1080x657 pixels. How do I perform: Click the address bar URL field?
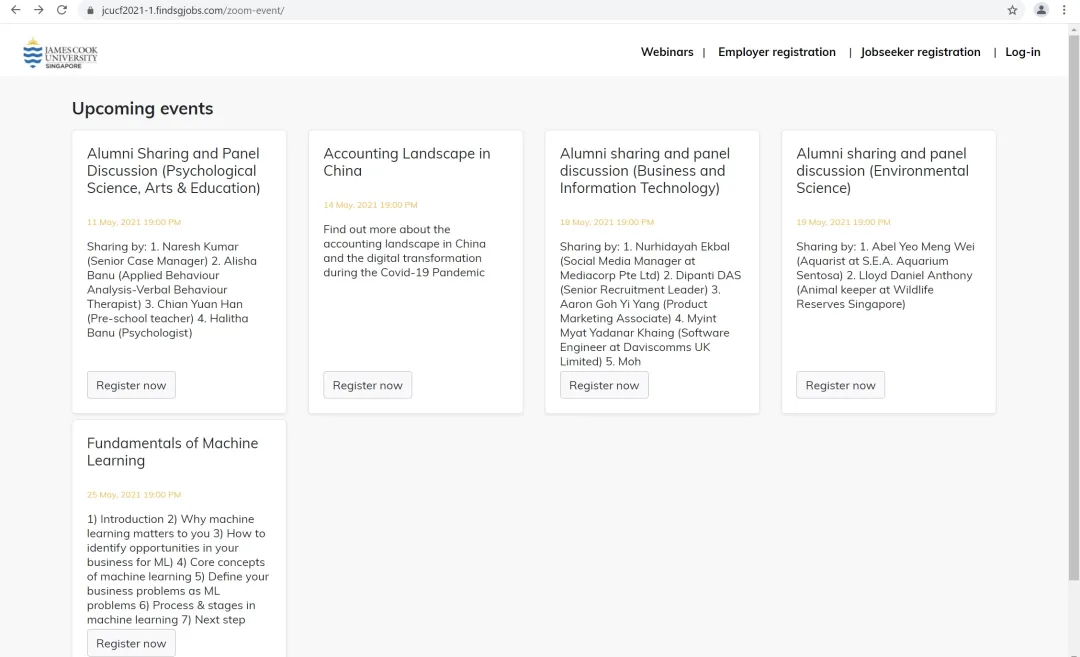[400, 10]
